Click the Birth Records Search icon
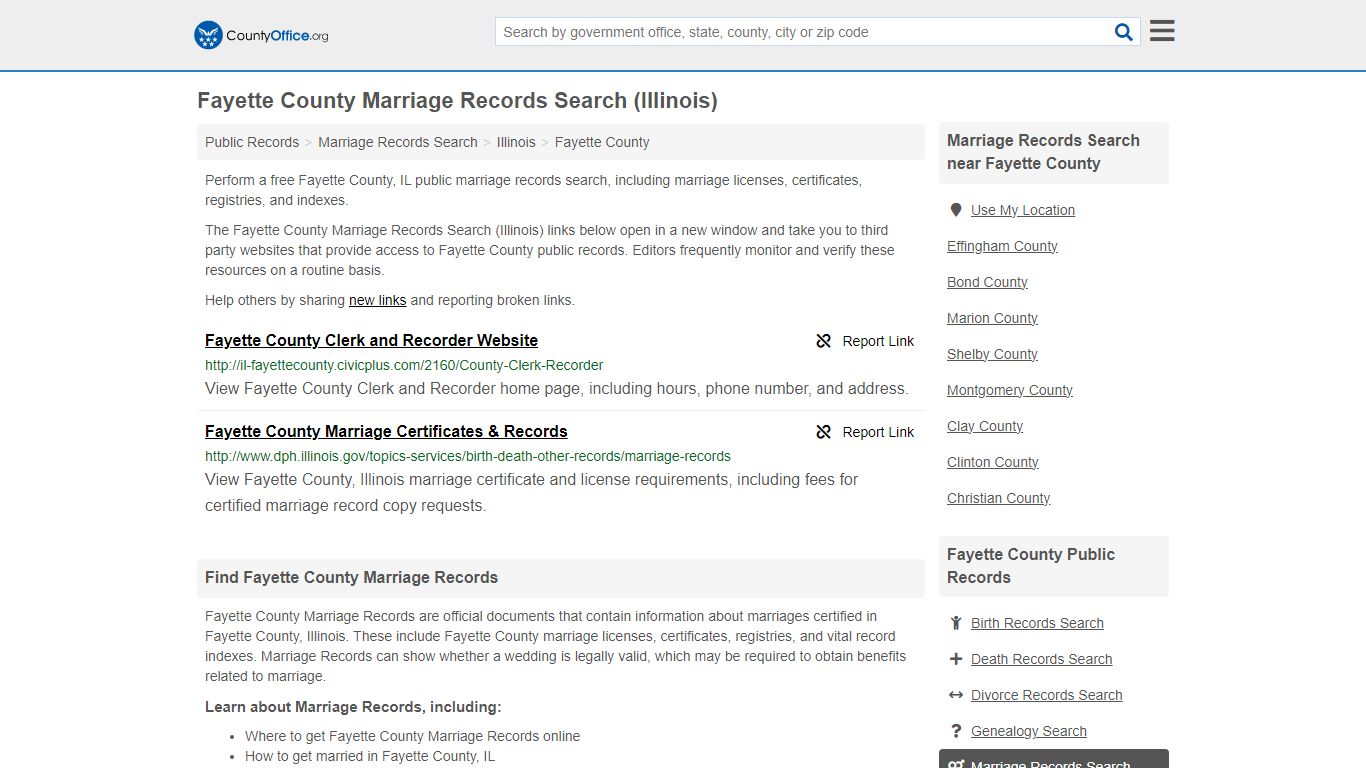 (956, 623)
